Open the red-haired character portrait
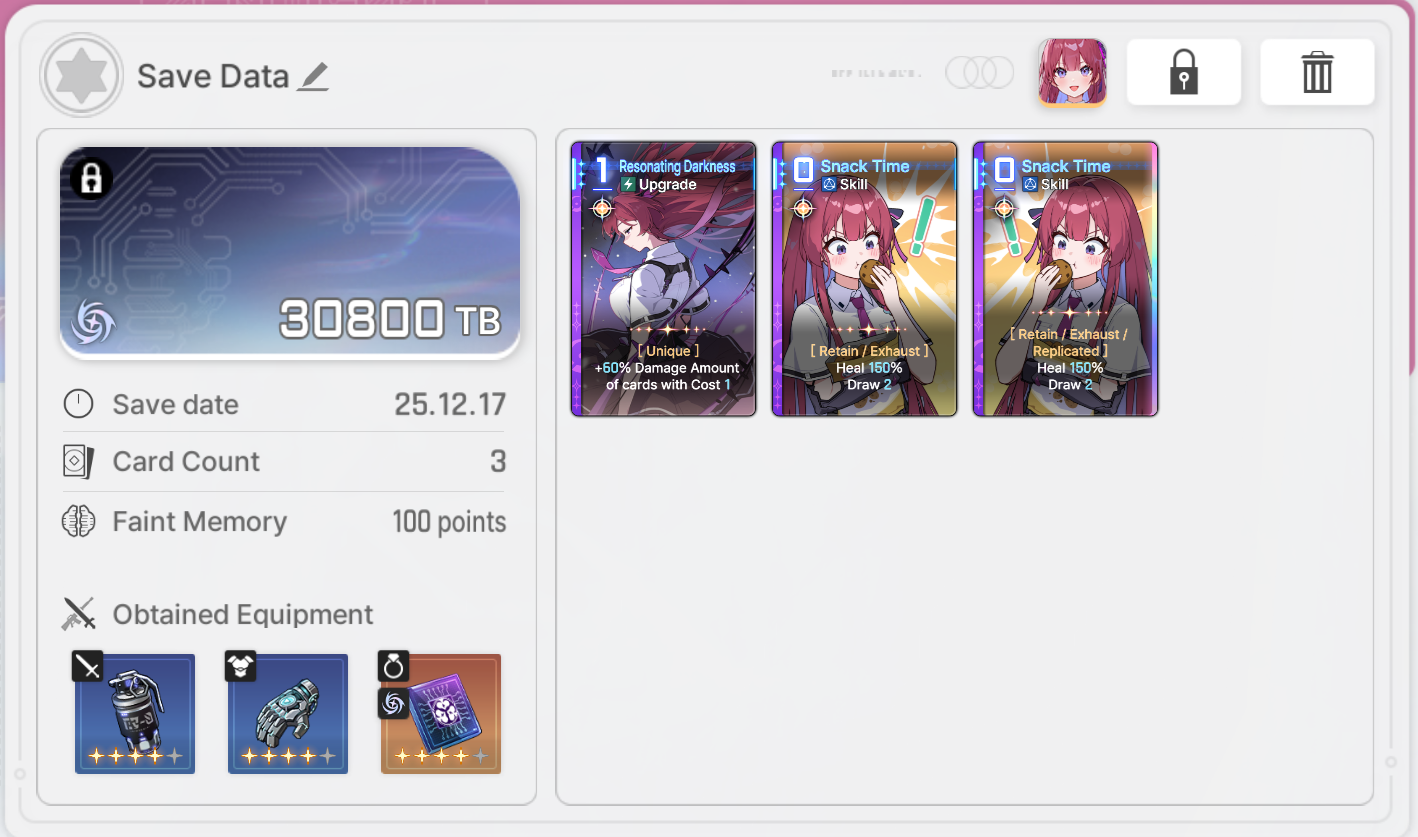Image resolution: width=1418 pixels, height=837 pixels. click(x=1072, y=72)
